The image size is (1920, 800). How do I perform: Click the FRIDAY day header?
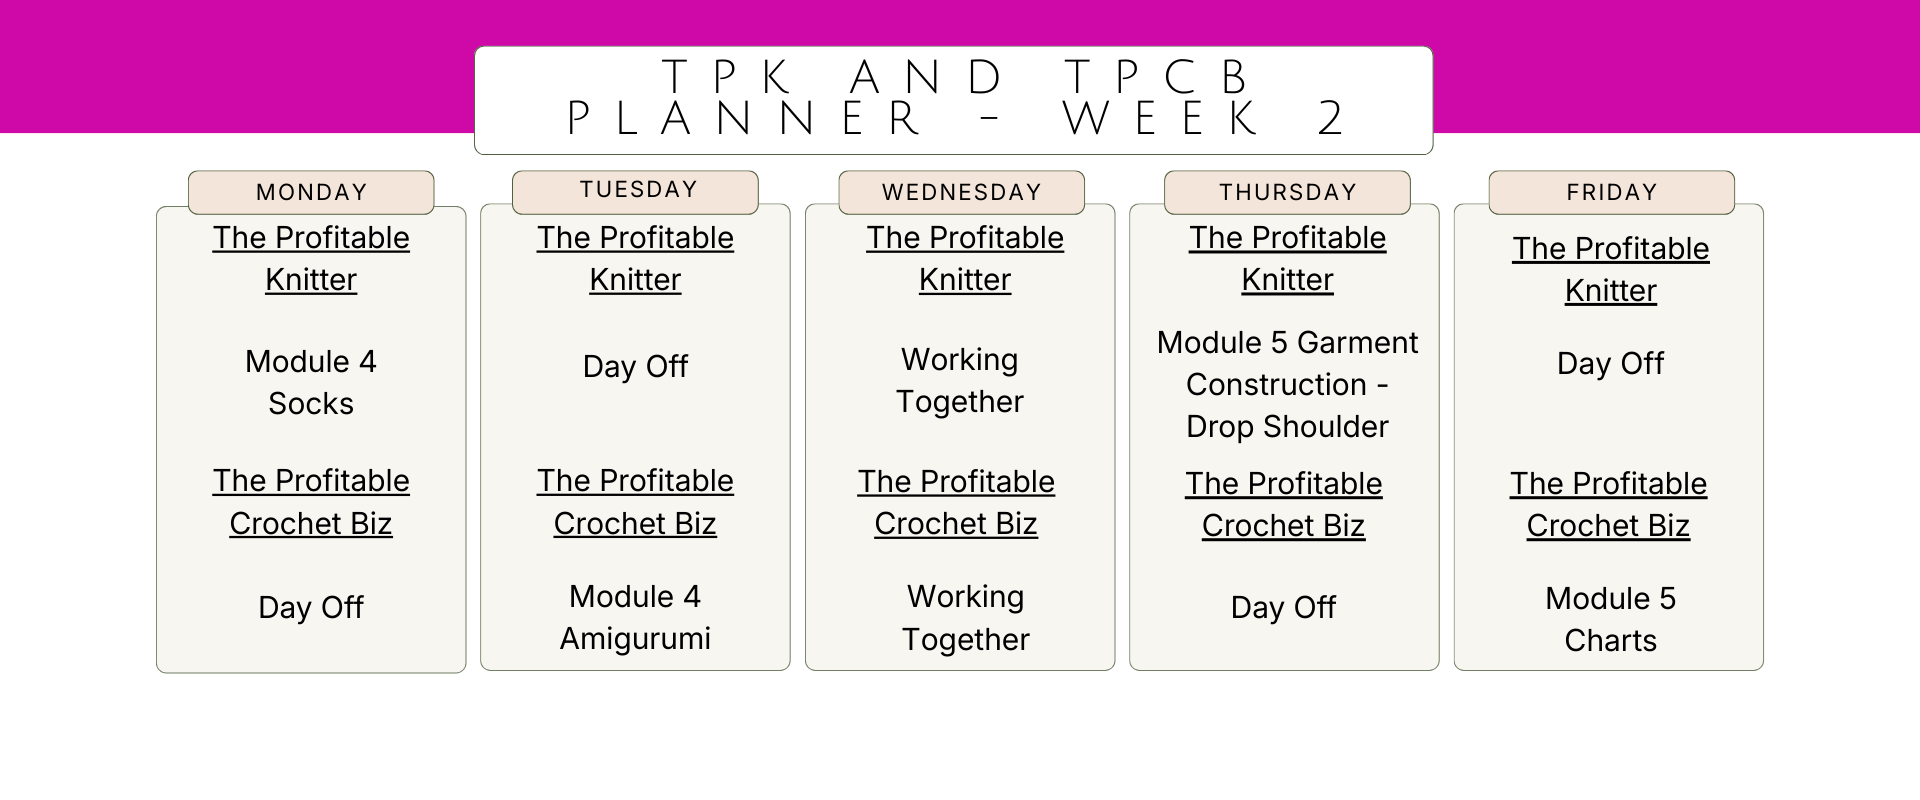[x=1611, y=192]
